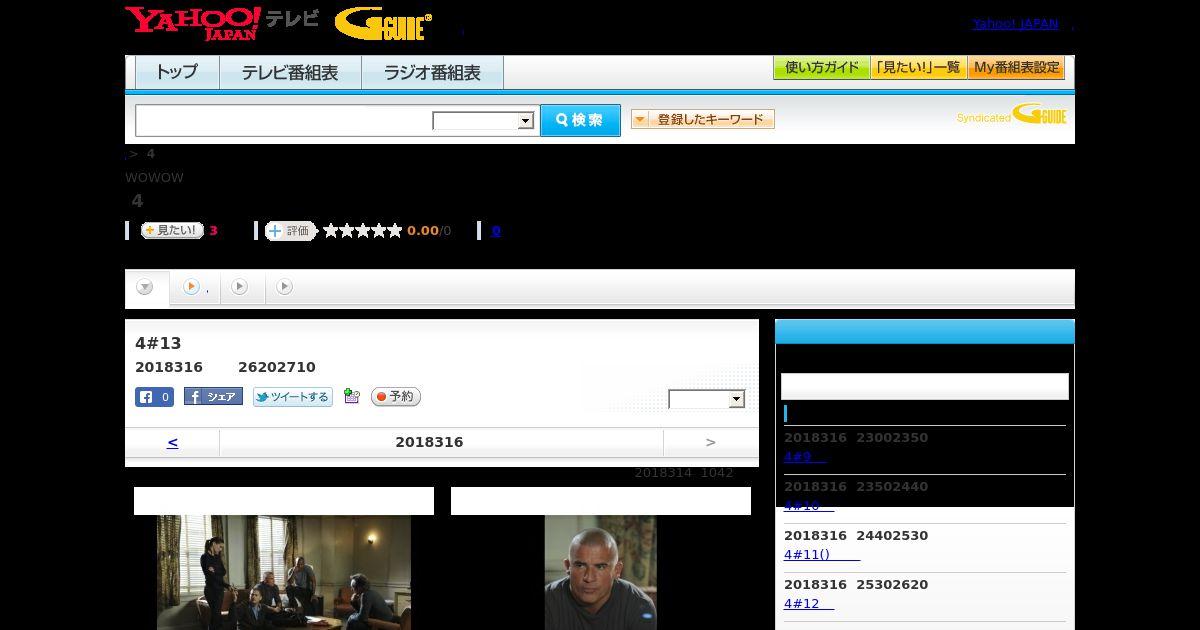Open the 登録したキーワード dropdown button
Viewport: 1200px width, 630px height.
click(x=703, y=120)
